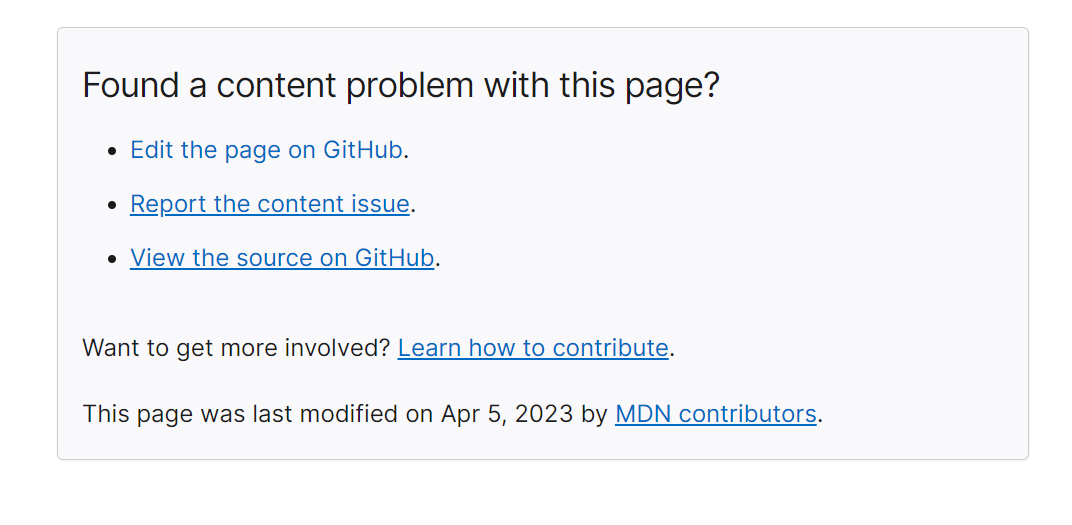Image resolution: width=1072 pixels, height=525 pixels.
Task: Click the bullet before Edit the page
Action: click(x=113, y=151)
